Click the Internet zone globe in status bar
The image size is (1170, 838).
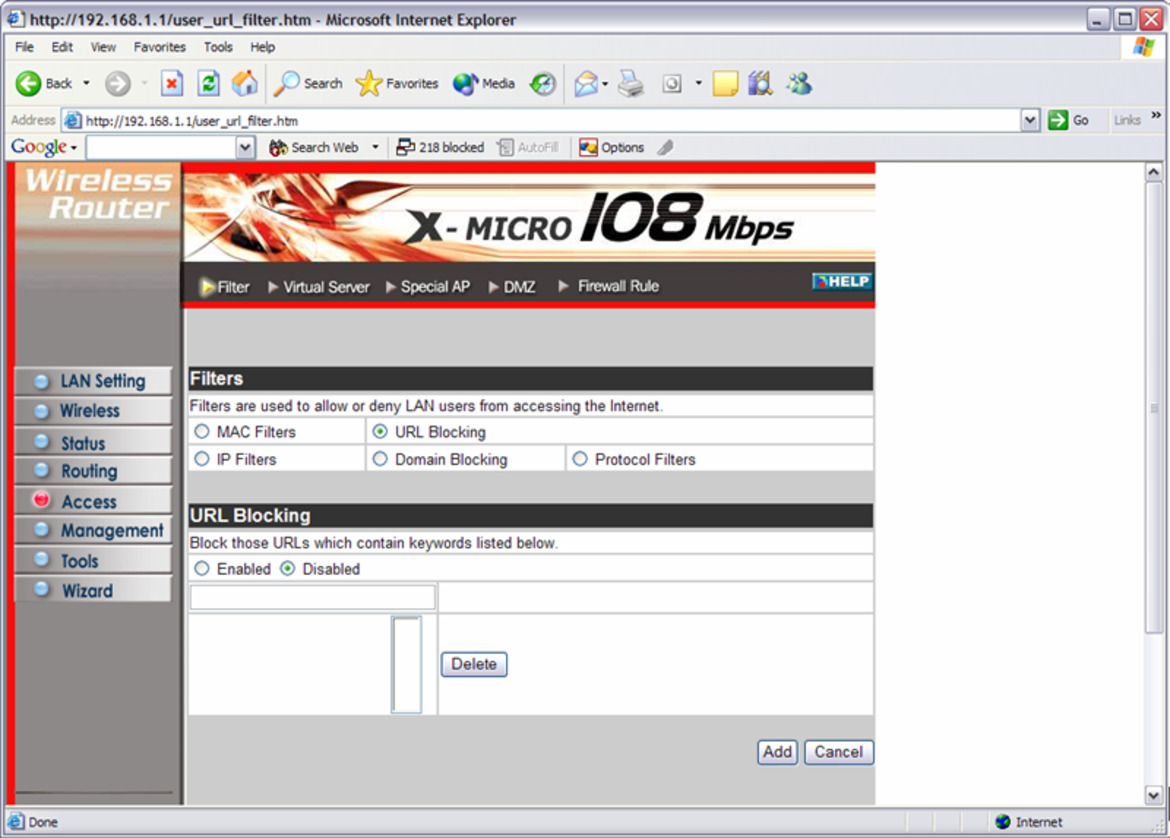[1003, 822]
